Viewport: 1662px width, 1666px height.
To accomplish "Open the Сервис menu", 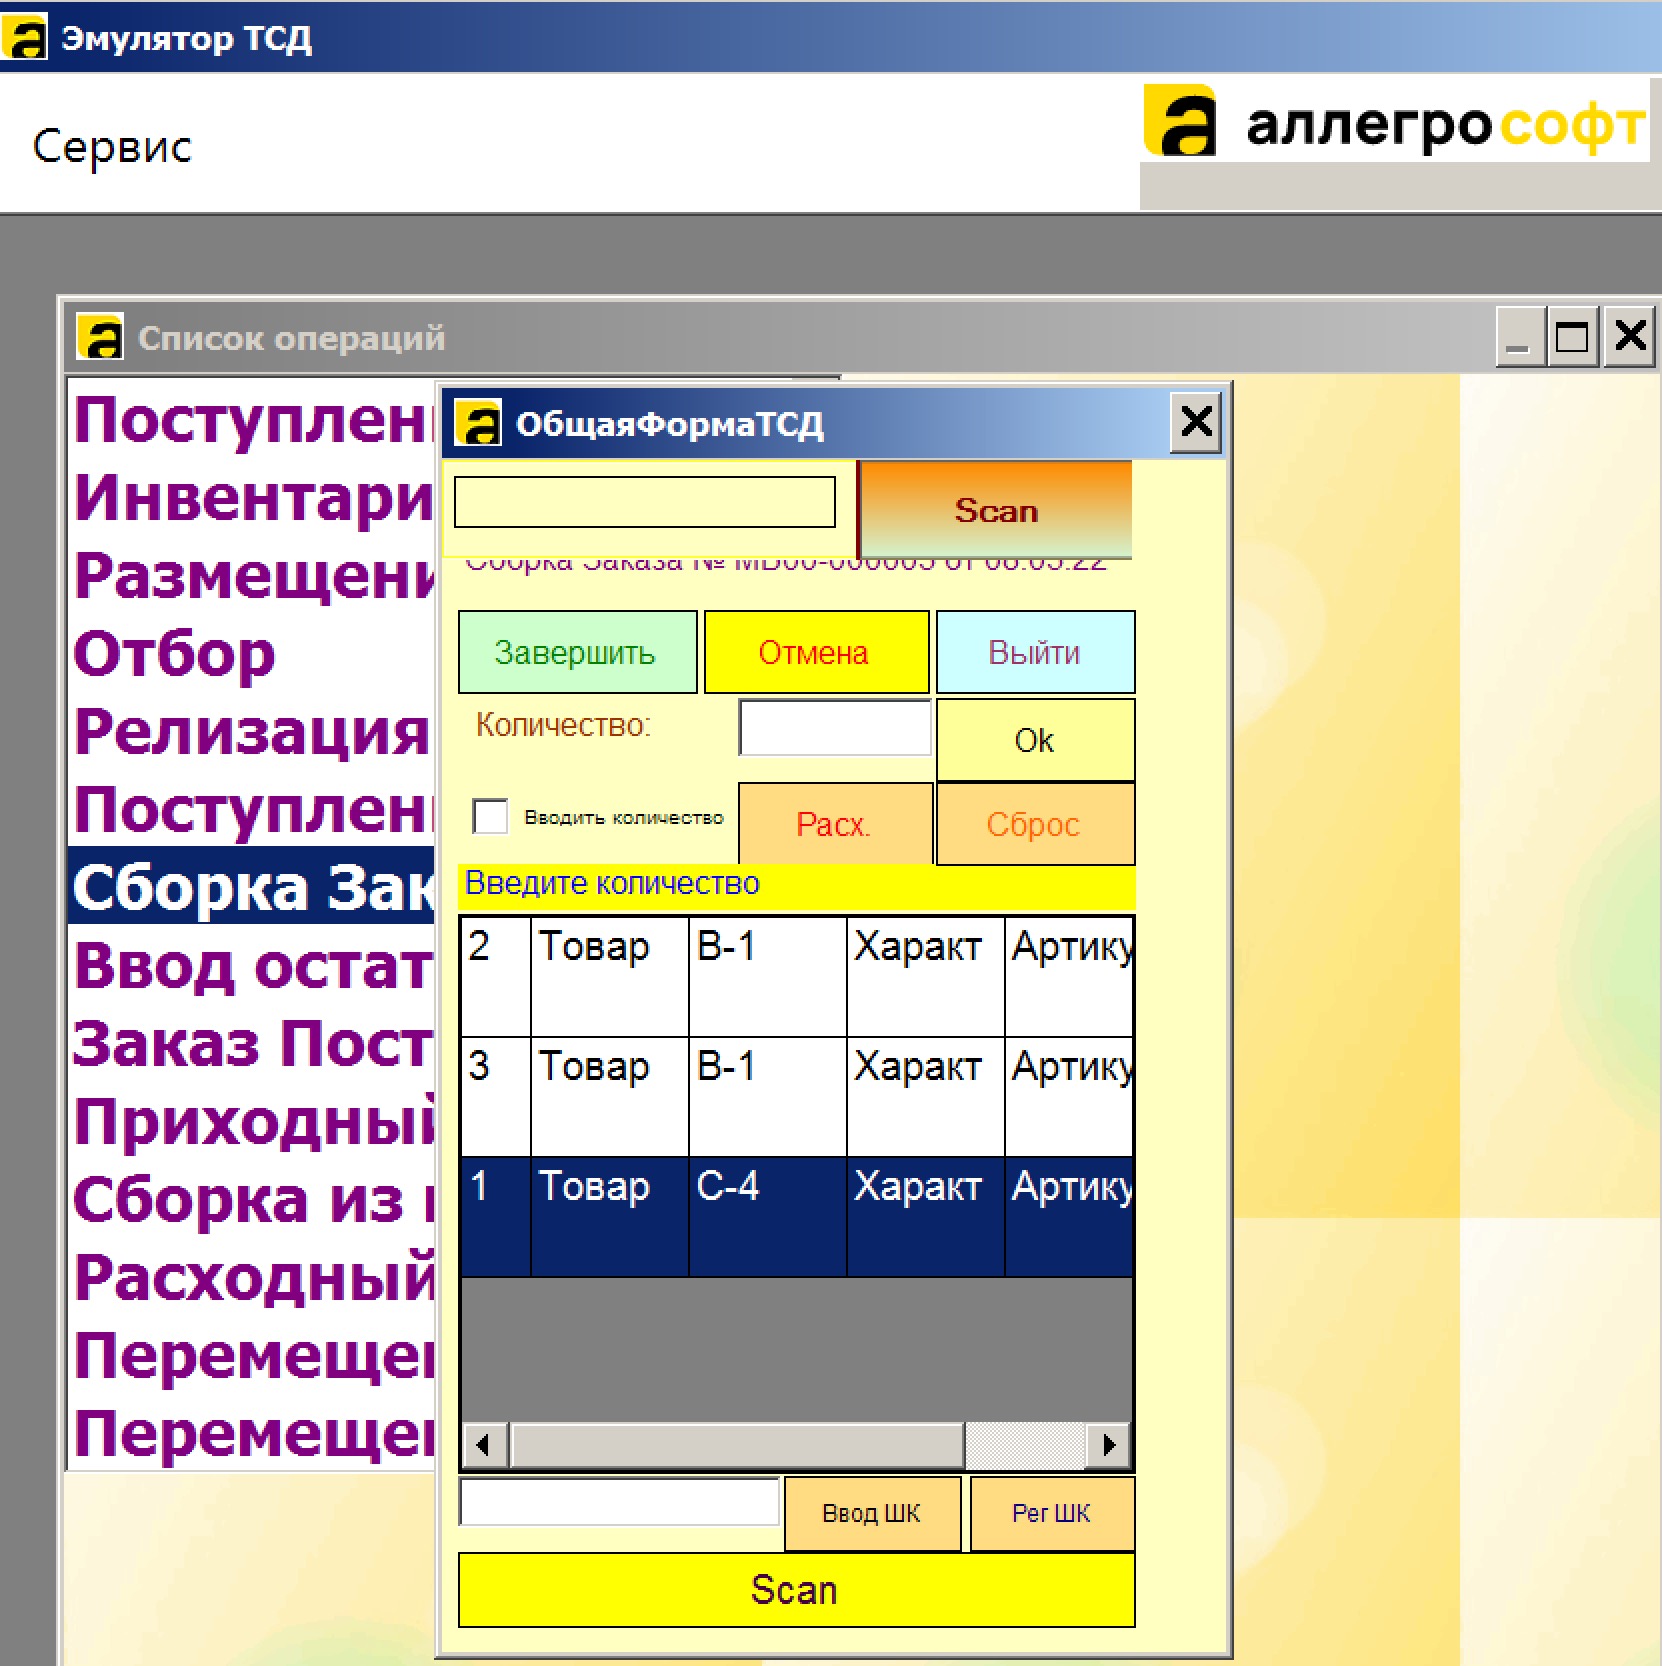I will tap(112, 146).
